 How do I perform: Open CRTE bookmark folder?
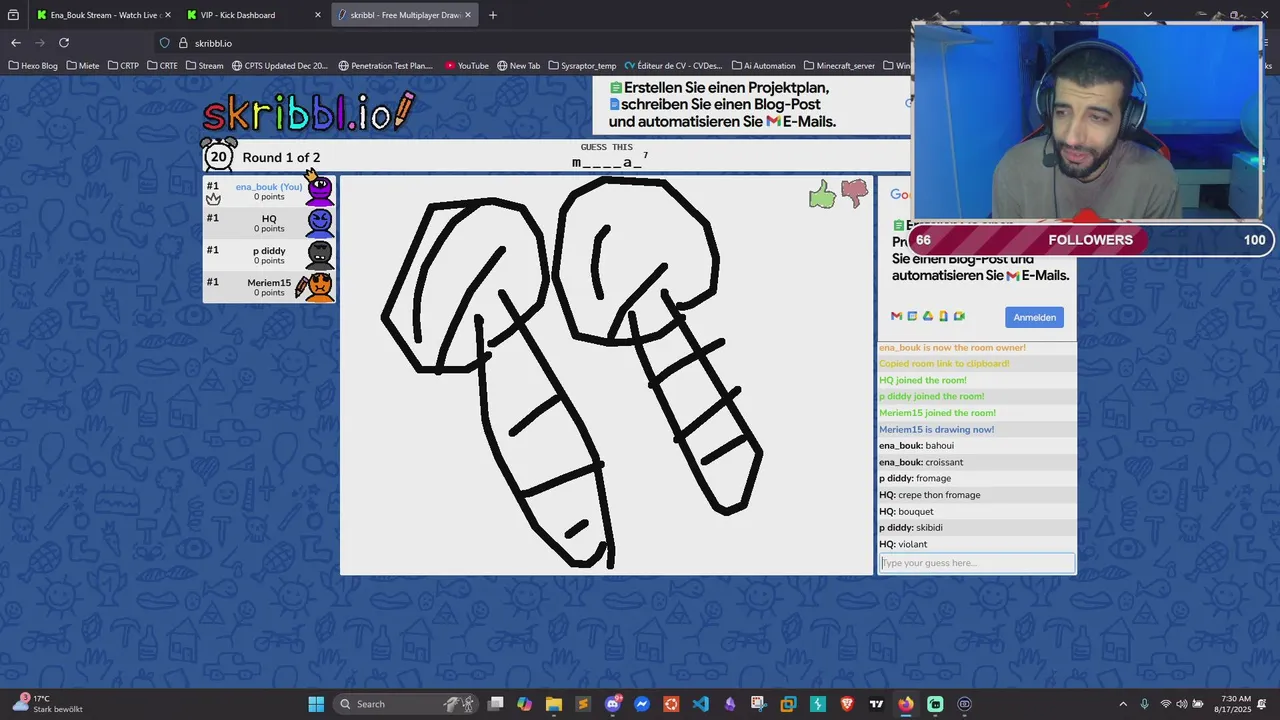(161, 66)
